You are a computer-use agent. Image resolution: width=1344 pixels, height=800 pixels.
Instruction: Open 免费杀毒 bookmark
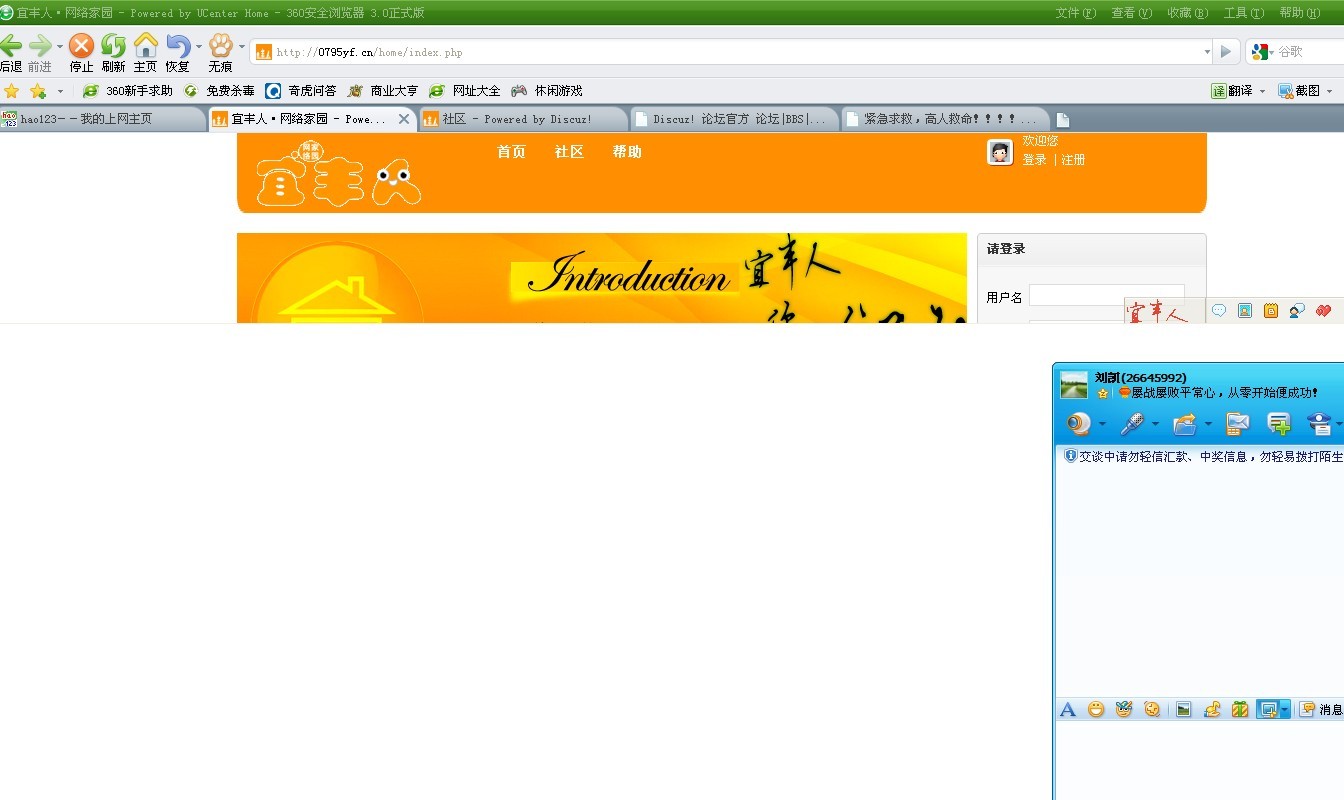(220, 91)
